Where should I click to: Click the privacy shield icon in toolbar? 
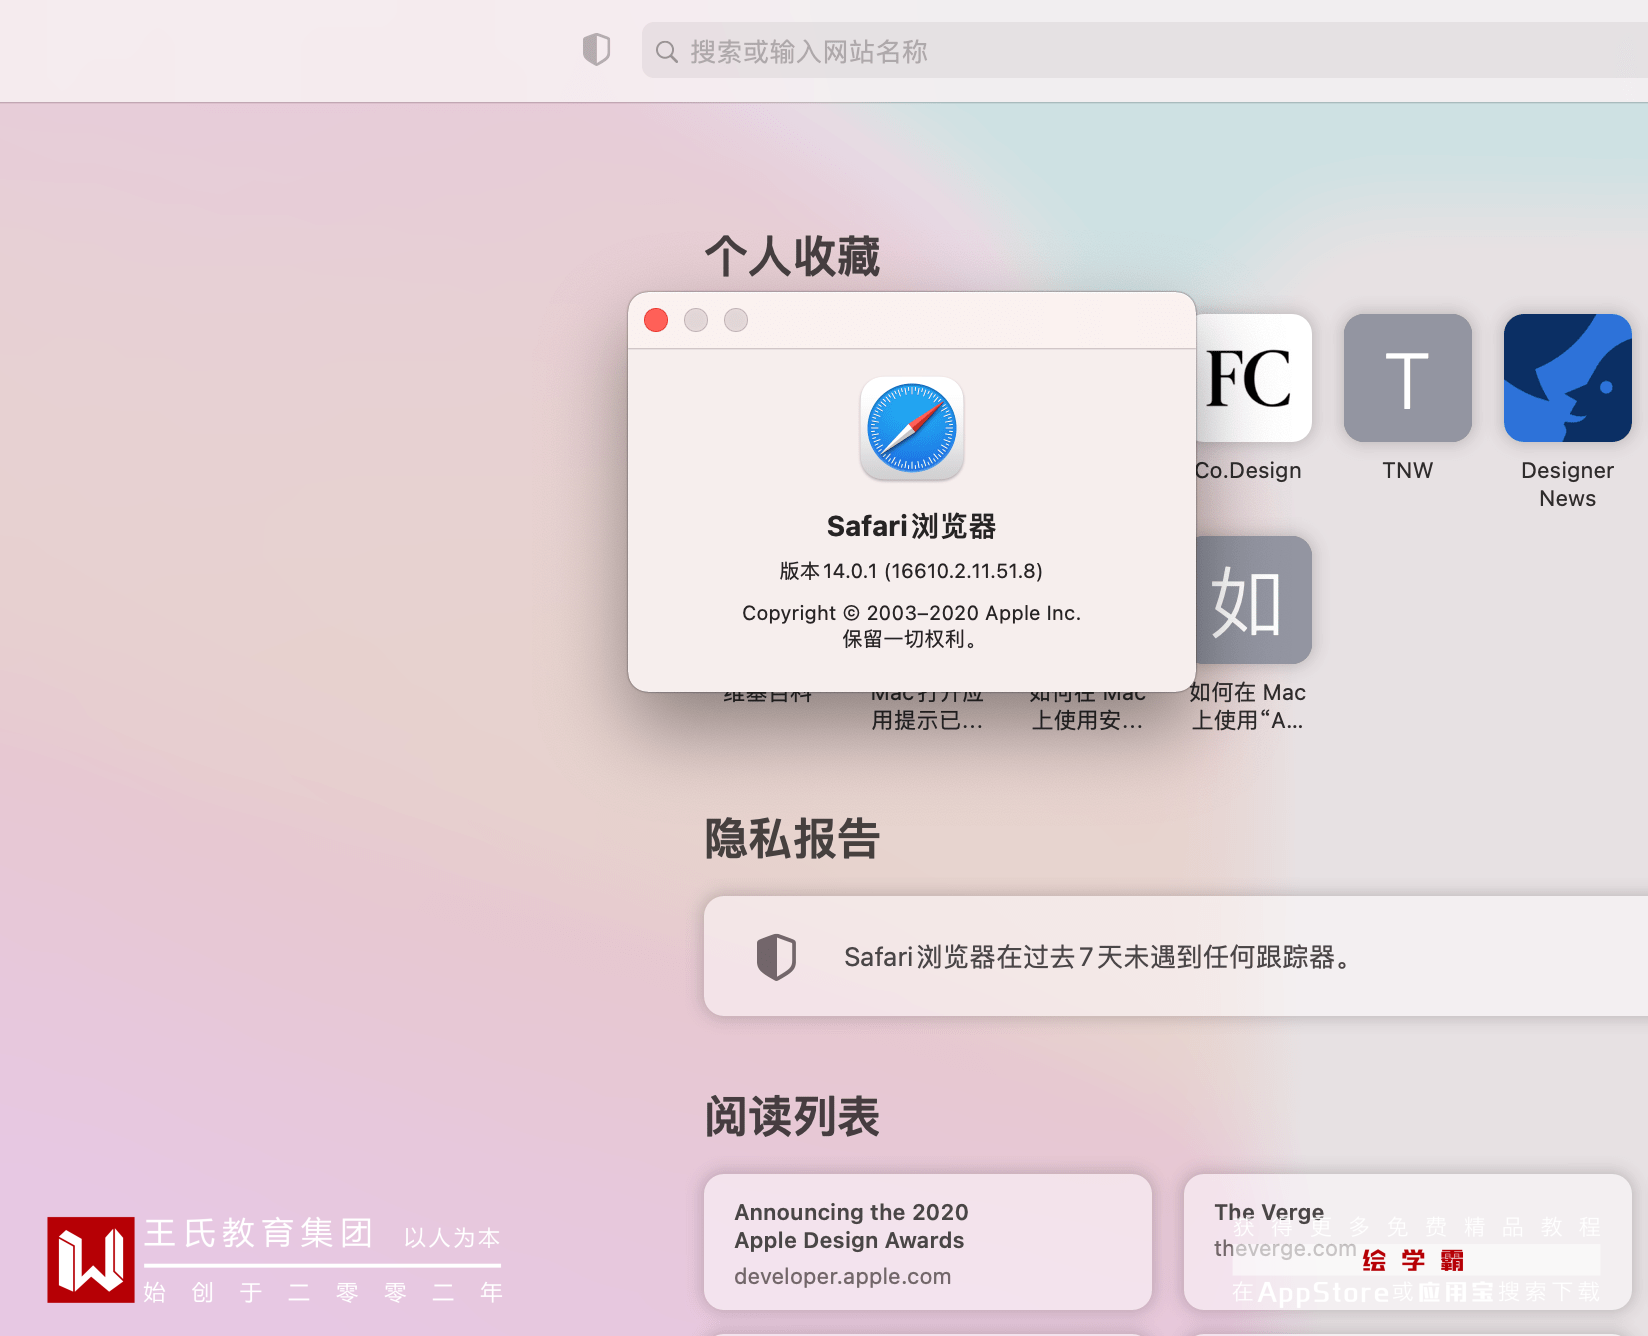[596, 49]
